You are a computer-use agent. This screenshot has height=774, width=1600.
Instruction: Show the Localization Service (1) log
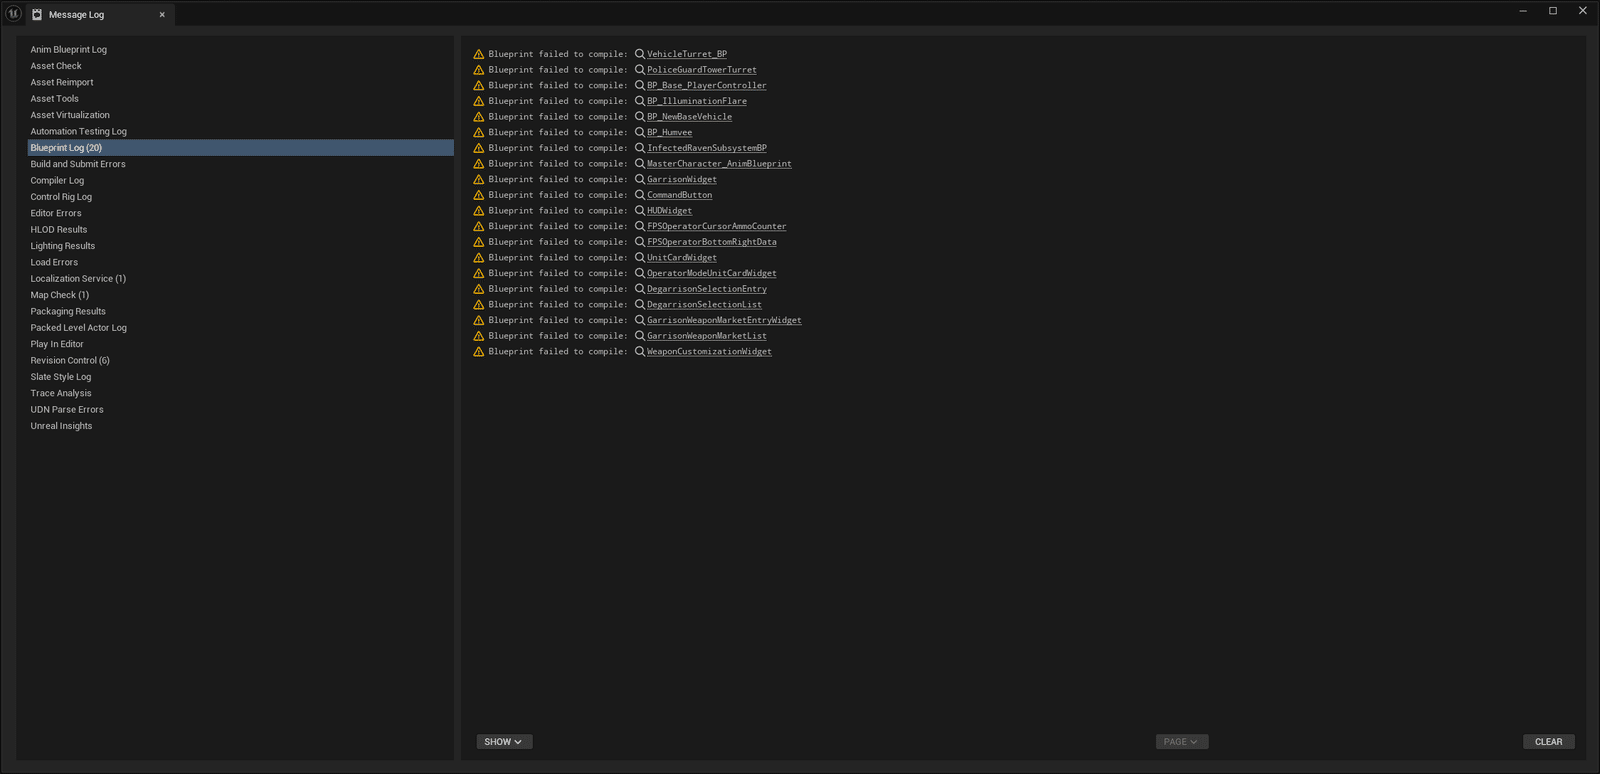240,279
